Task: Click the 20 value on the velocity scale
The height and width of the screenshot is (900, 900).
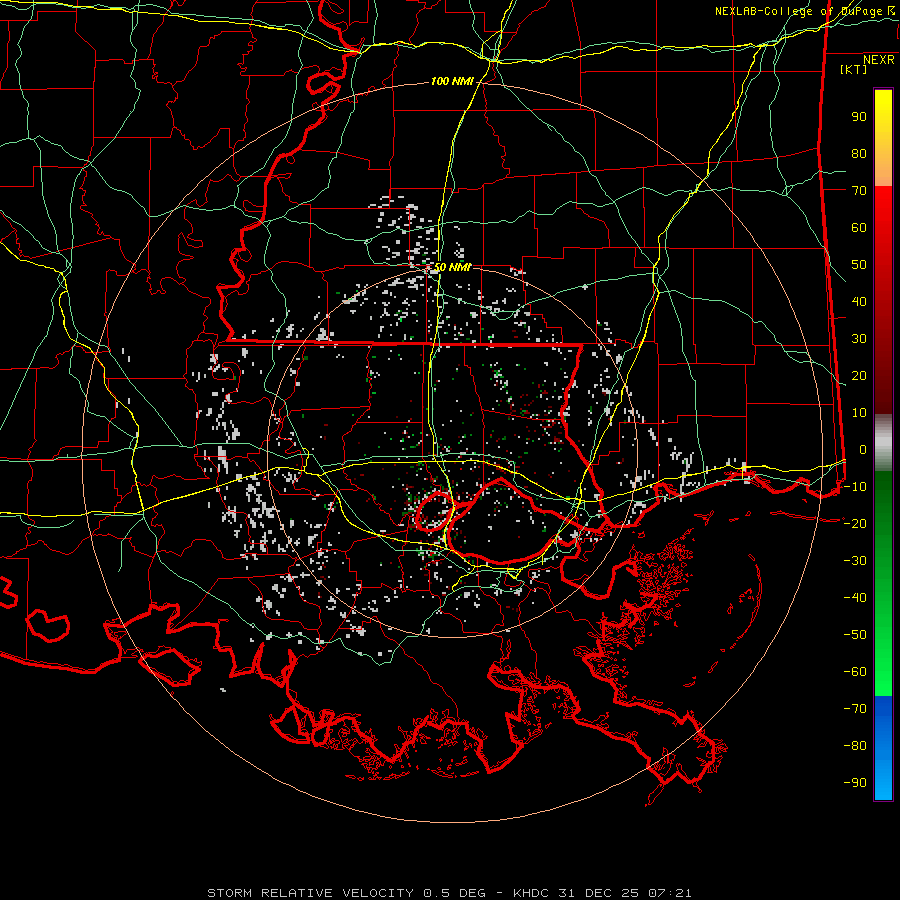Action: [859, 376]
